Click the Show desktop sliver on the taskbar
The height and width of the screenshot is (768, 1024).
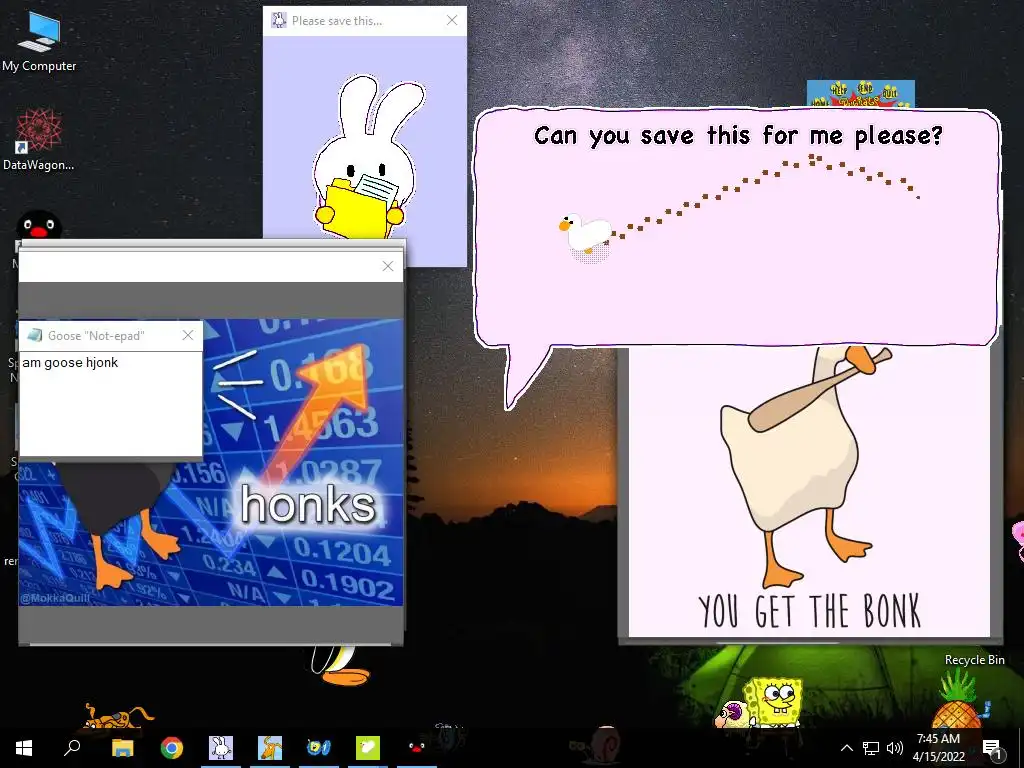pyautogui.click(x=1021, y=748)
